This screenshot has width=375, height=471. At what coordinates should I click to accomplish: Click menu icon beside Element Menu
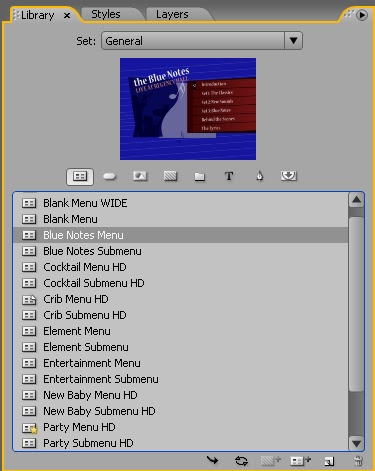tap(29, 331)
